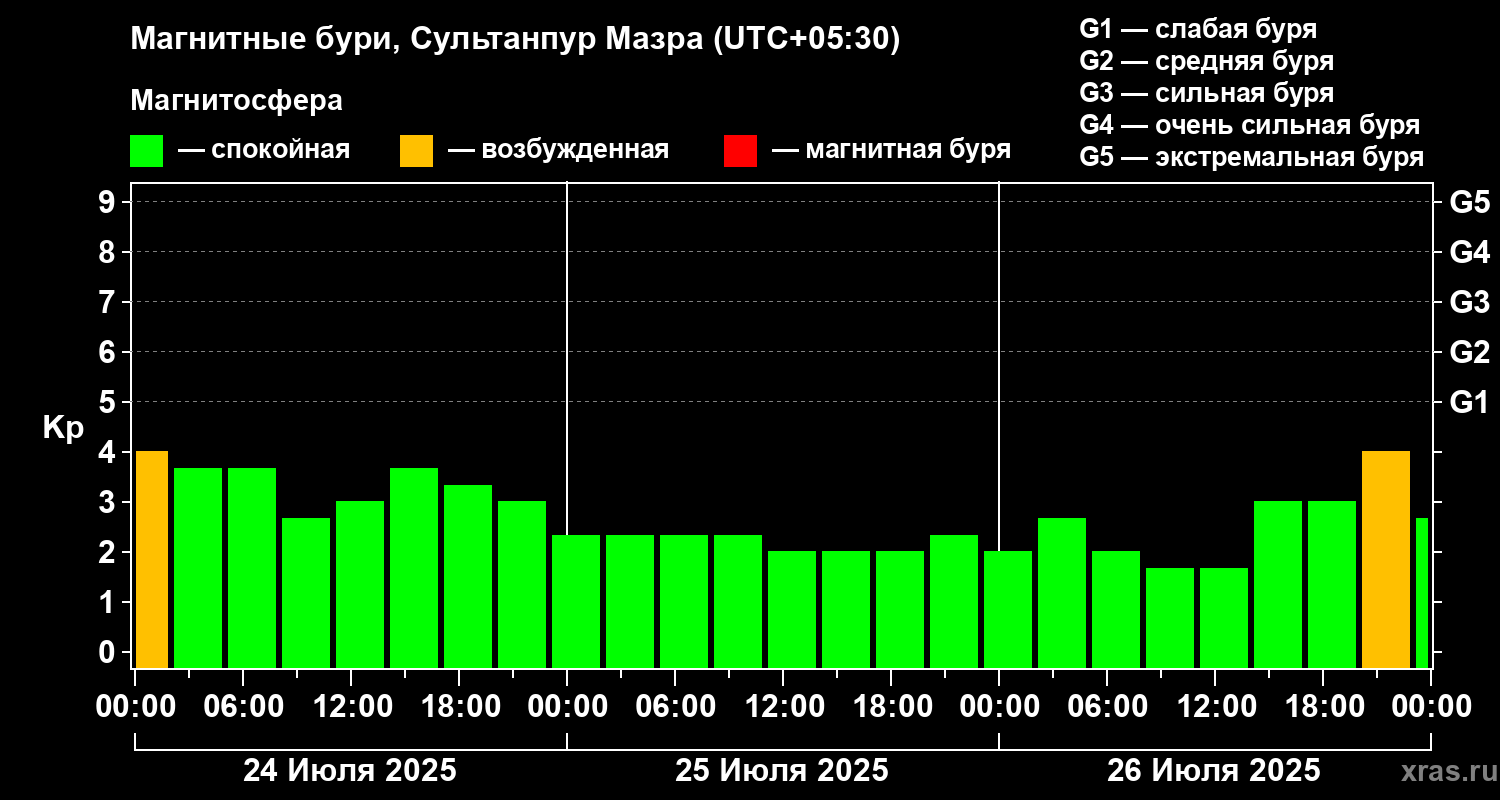The image size is (1500, 800).
Task: Click the green bar above 12:00 on 26 Июля
Action: click(1224, 618)
